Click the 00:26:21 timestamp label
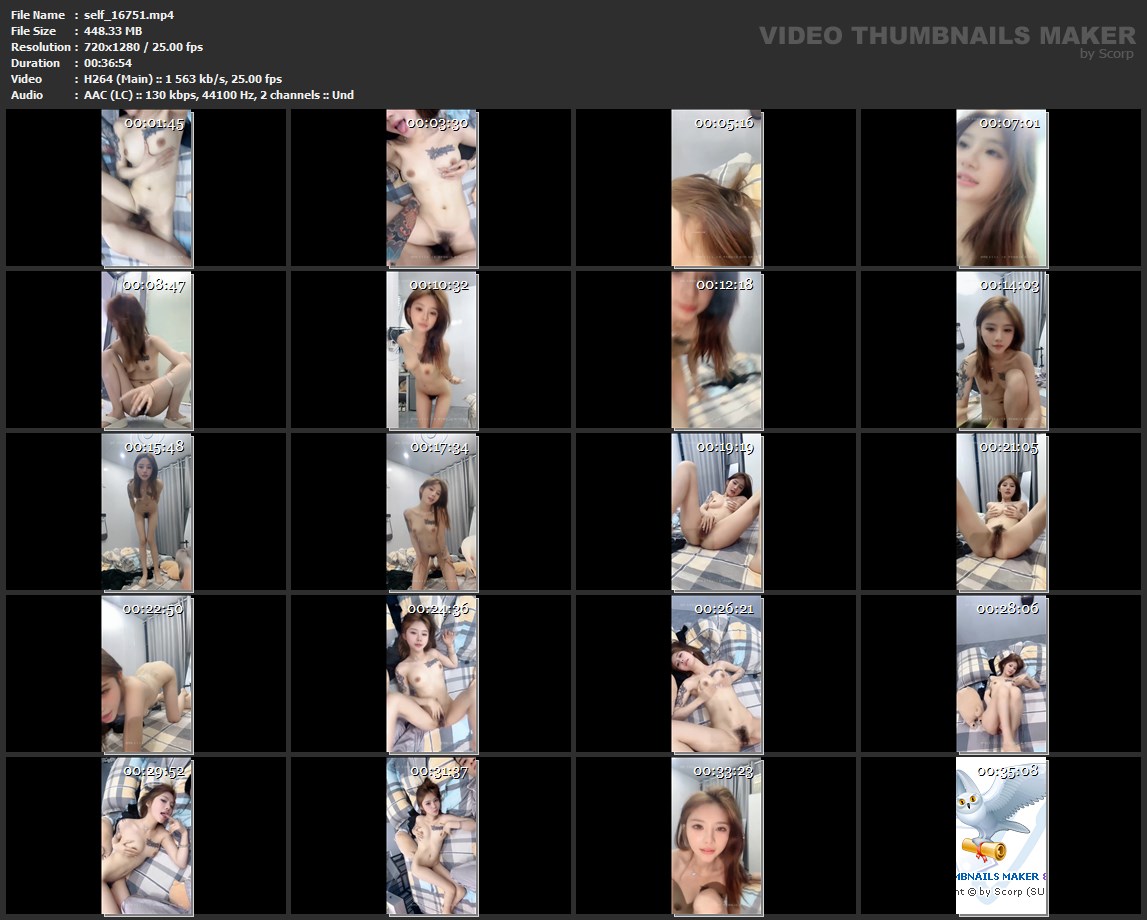 [724, 609]
